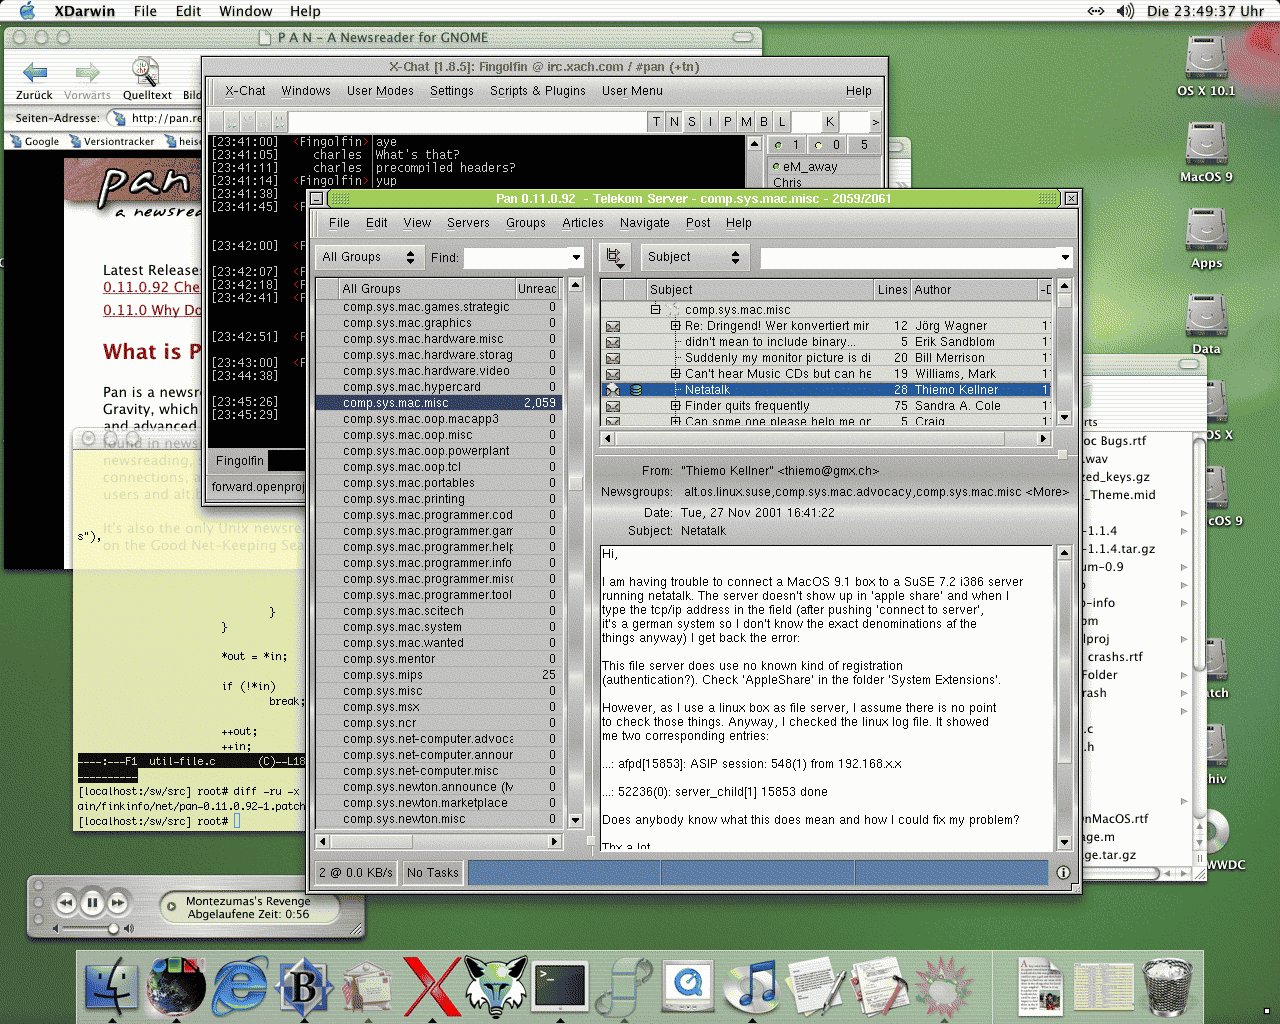Expand Finder quits frequently thread
The height and width of the screenshot is (1024, 1280).
pyautogui.click(x=675, y=406)
